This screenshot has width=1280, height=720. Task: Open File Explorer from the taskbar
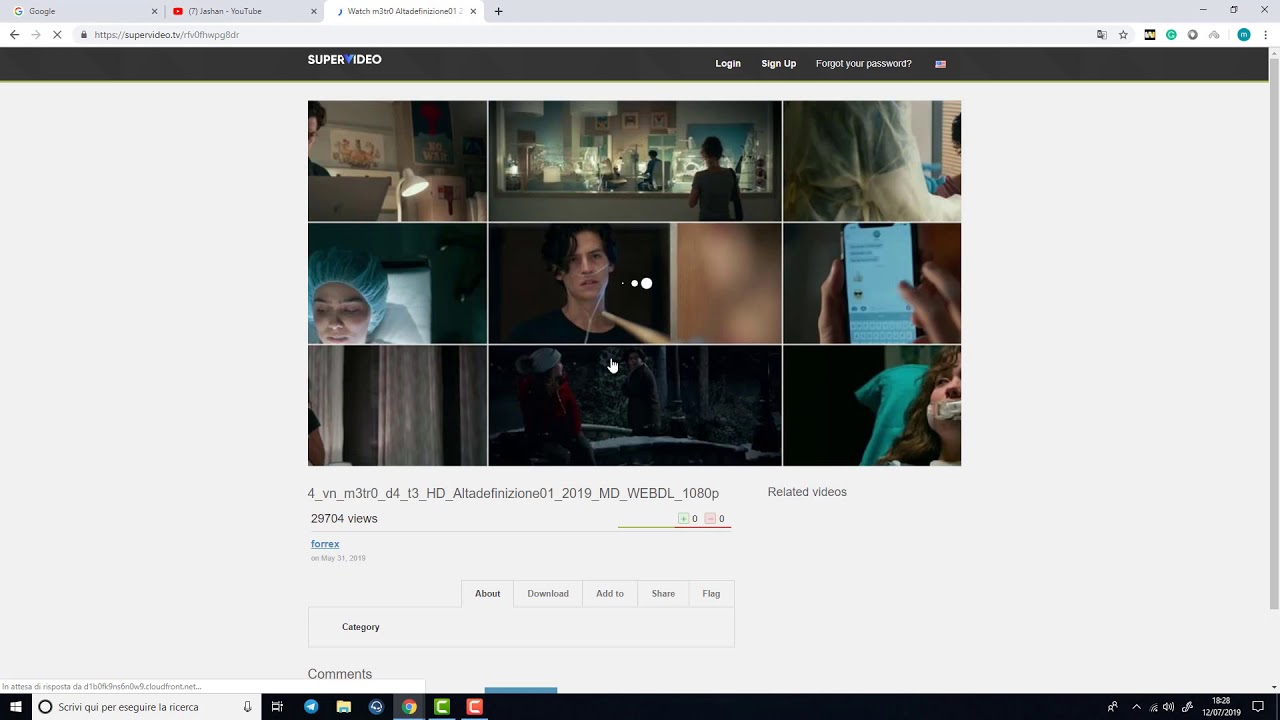point(344,707)
